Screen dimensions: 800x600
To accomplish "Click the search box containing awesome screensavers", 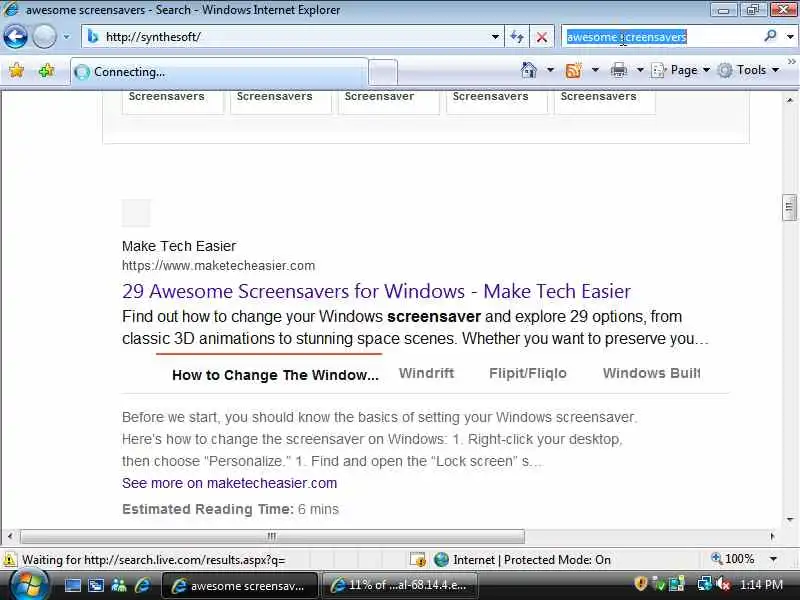I will (661, 37).
